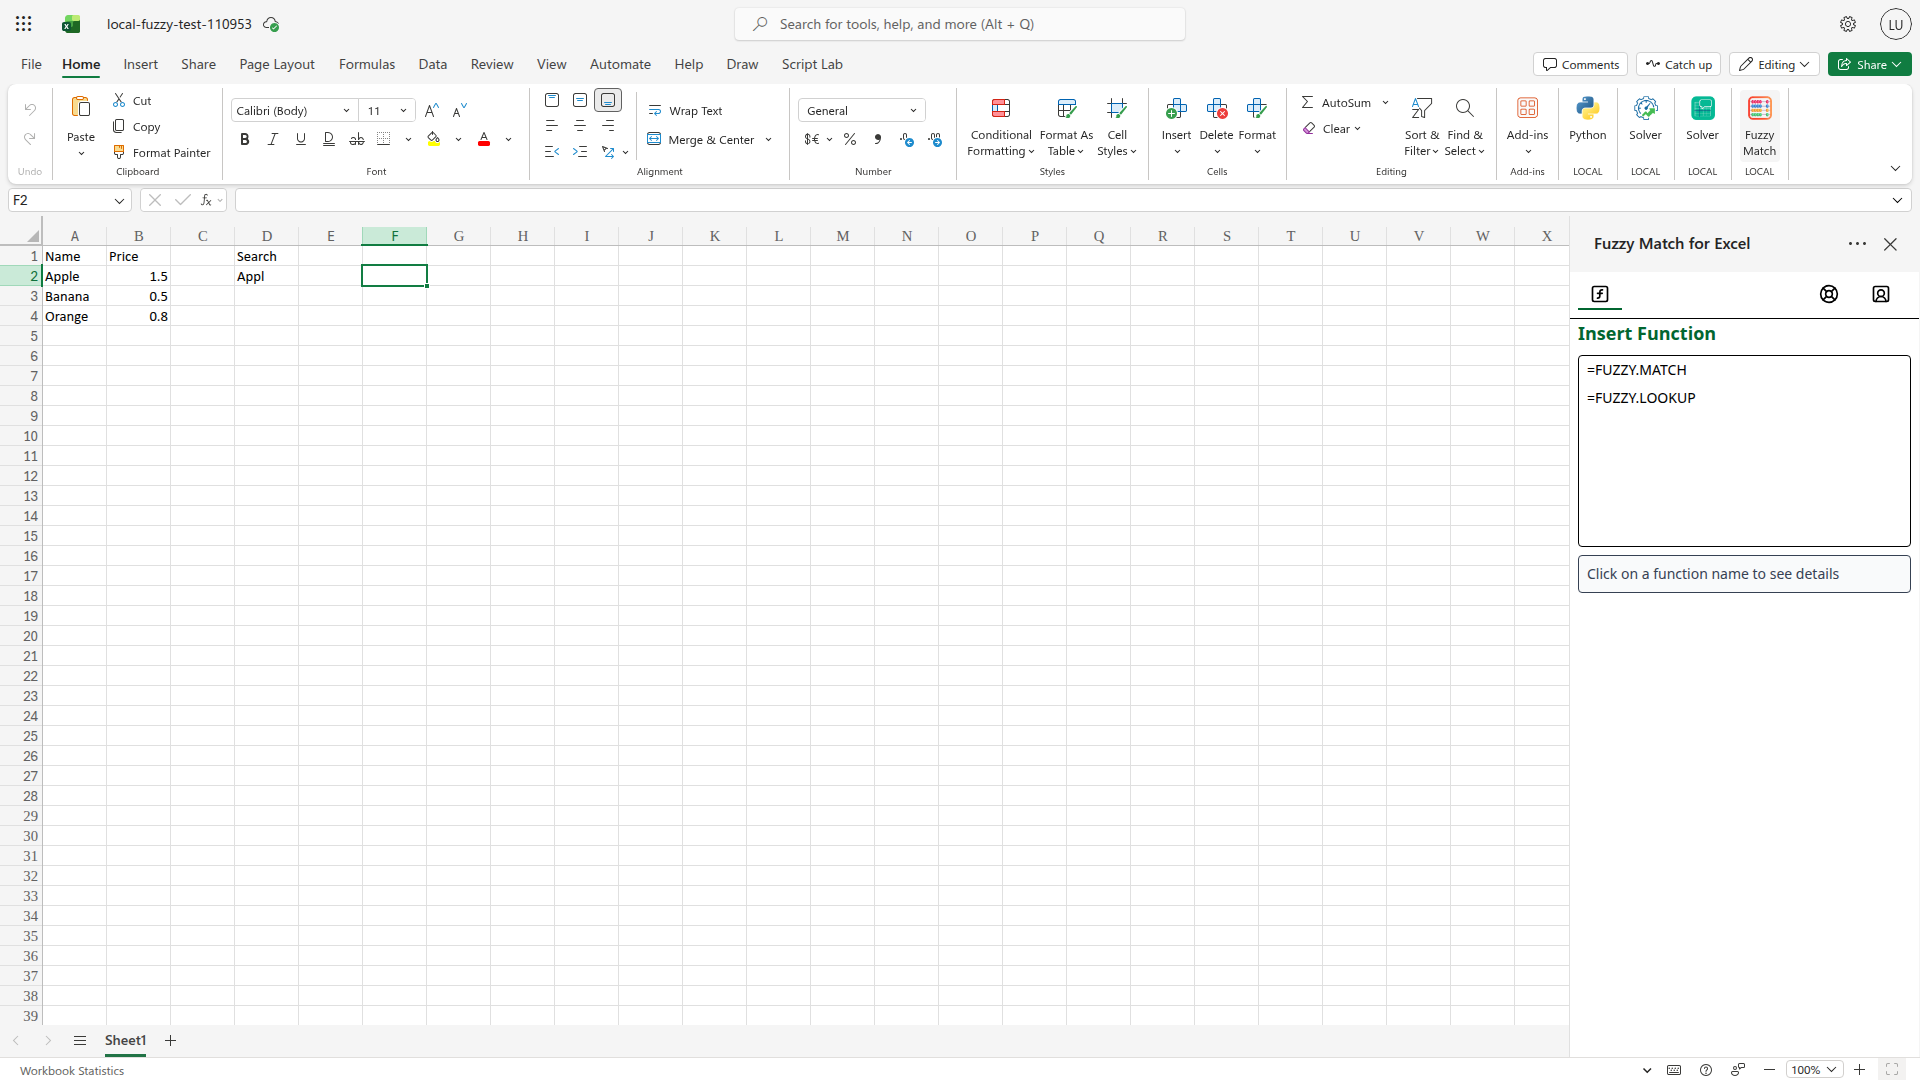The image size is (1920, 1080).
Task: Cut the selected cell
Action: point(133,100)
